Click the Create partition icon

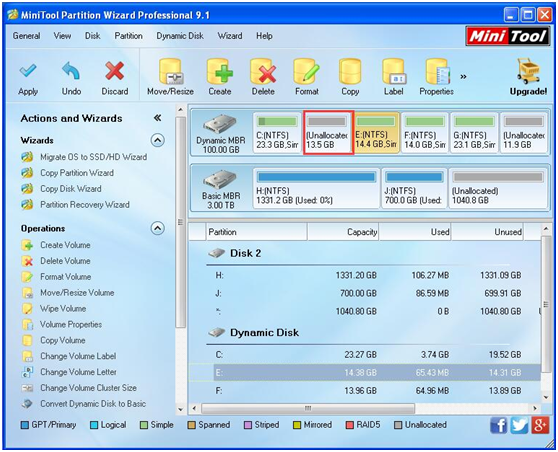pyautogui.click(x=220, y=71)
